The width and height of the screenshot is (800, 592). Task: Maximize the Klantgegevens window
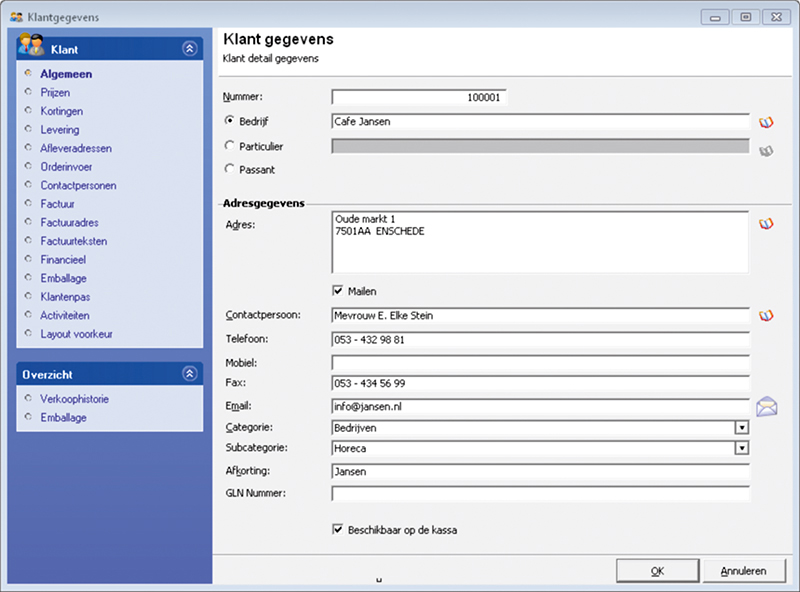[745, 17]
